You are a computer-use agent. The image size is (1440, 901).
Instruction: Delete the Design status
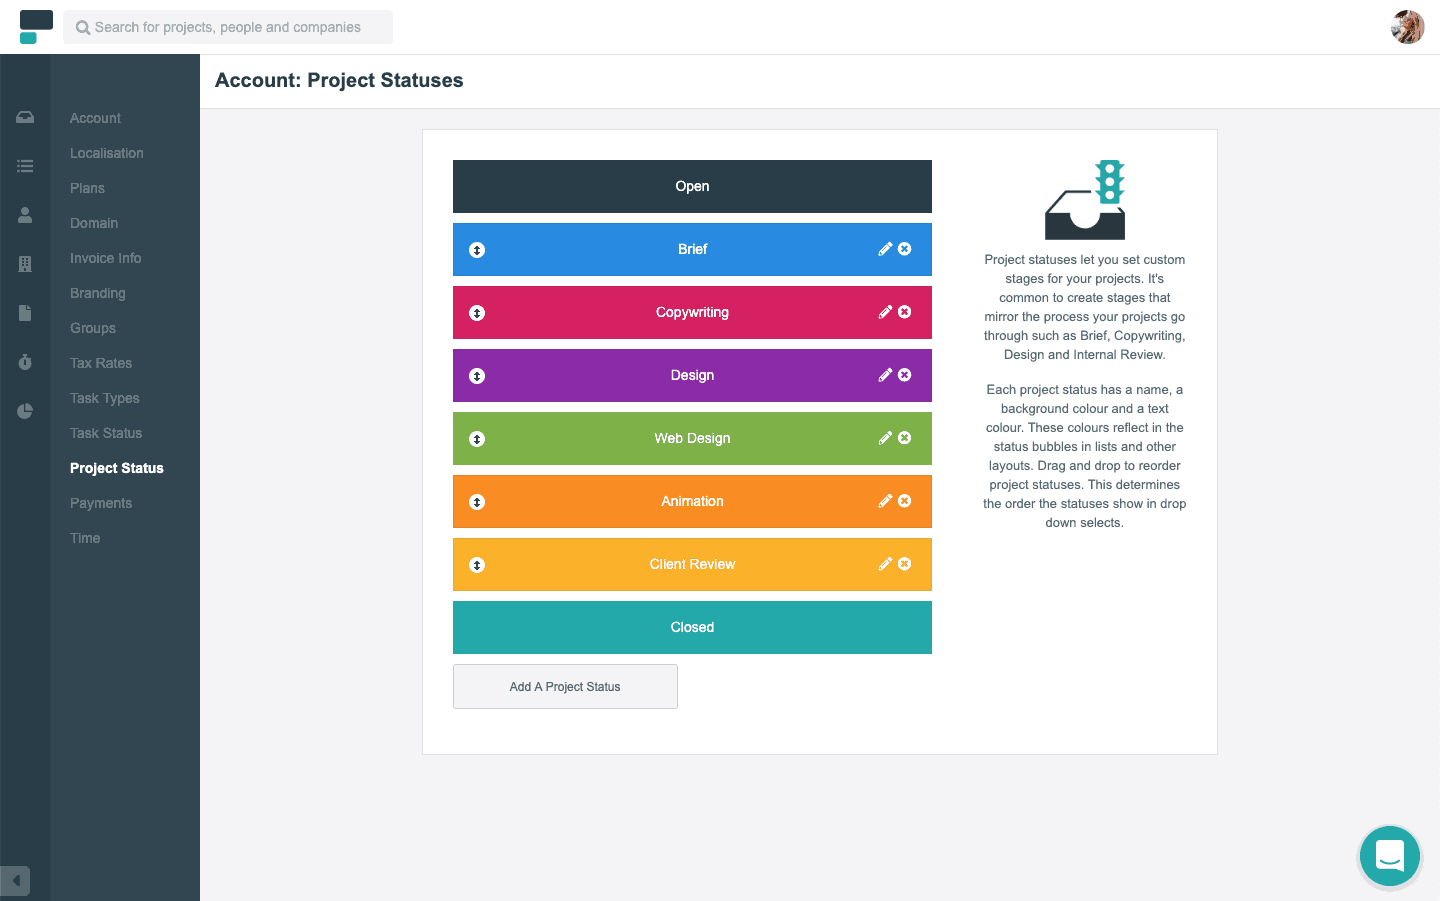pyautogui.click(x=904, y=375)
